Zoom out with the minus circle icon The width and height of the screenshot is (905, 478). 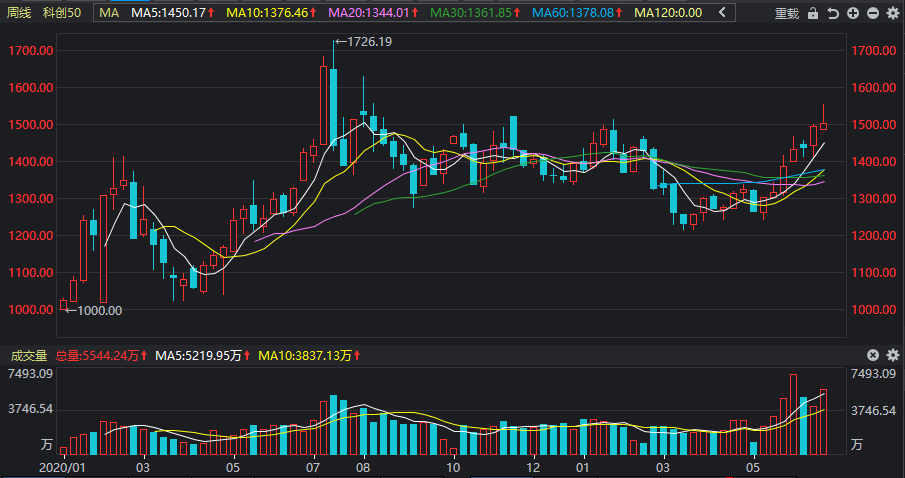point(873,13)
